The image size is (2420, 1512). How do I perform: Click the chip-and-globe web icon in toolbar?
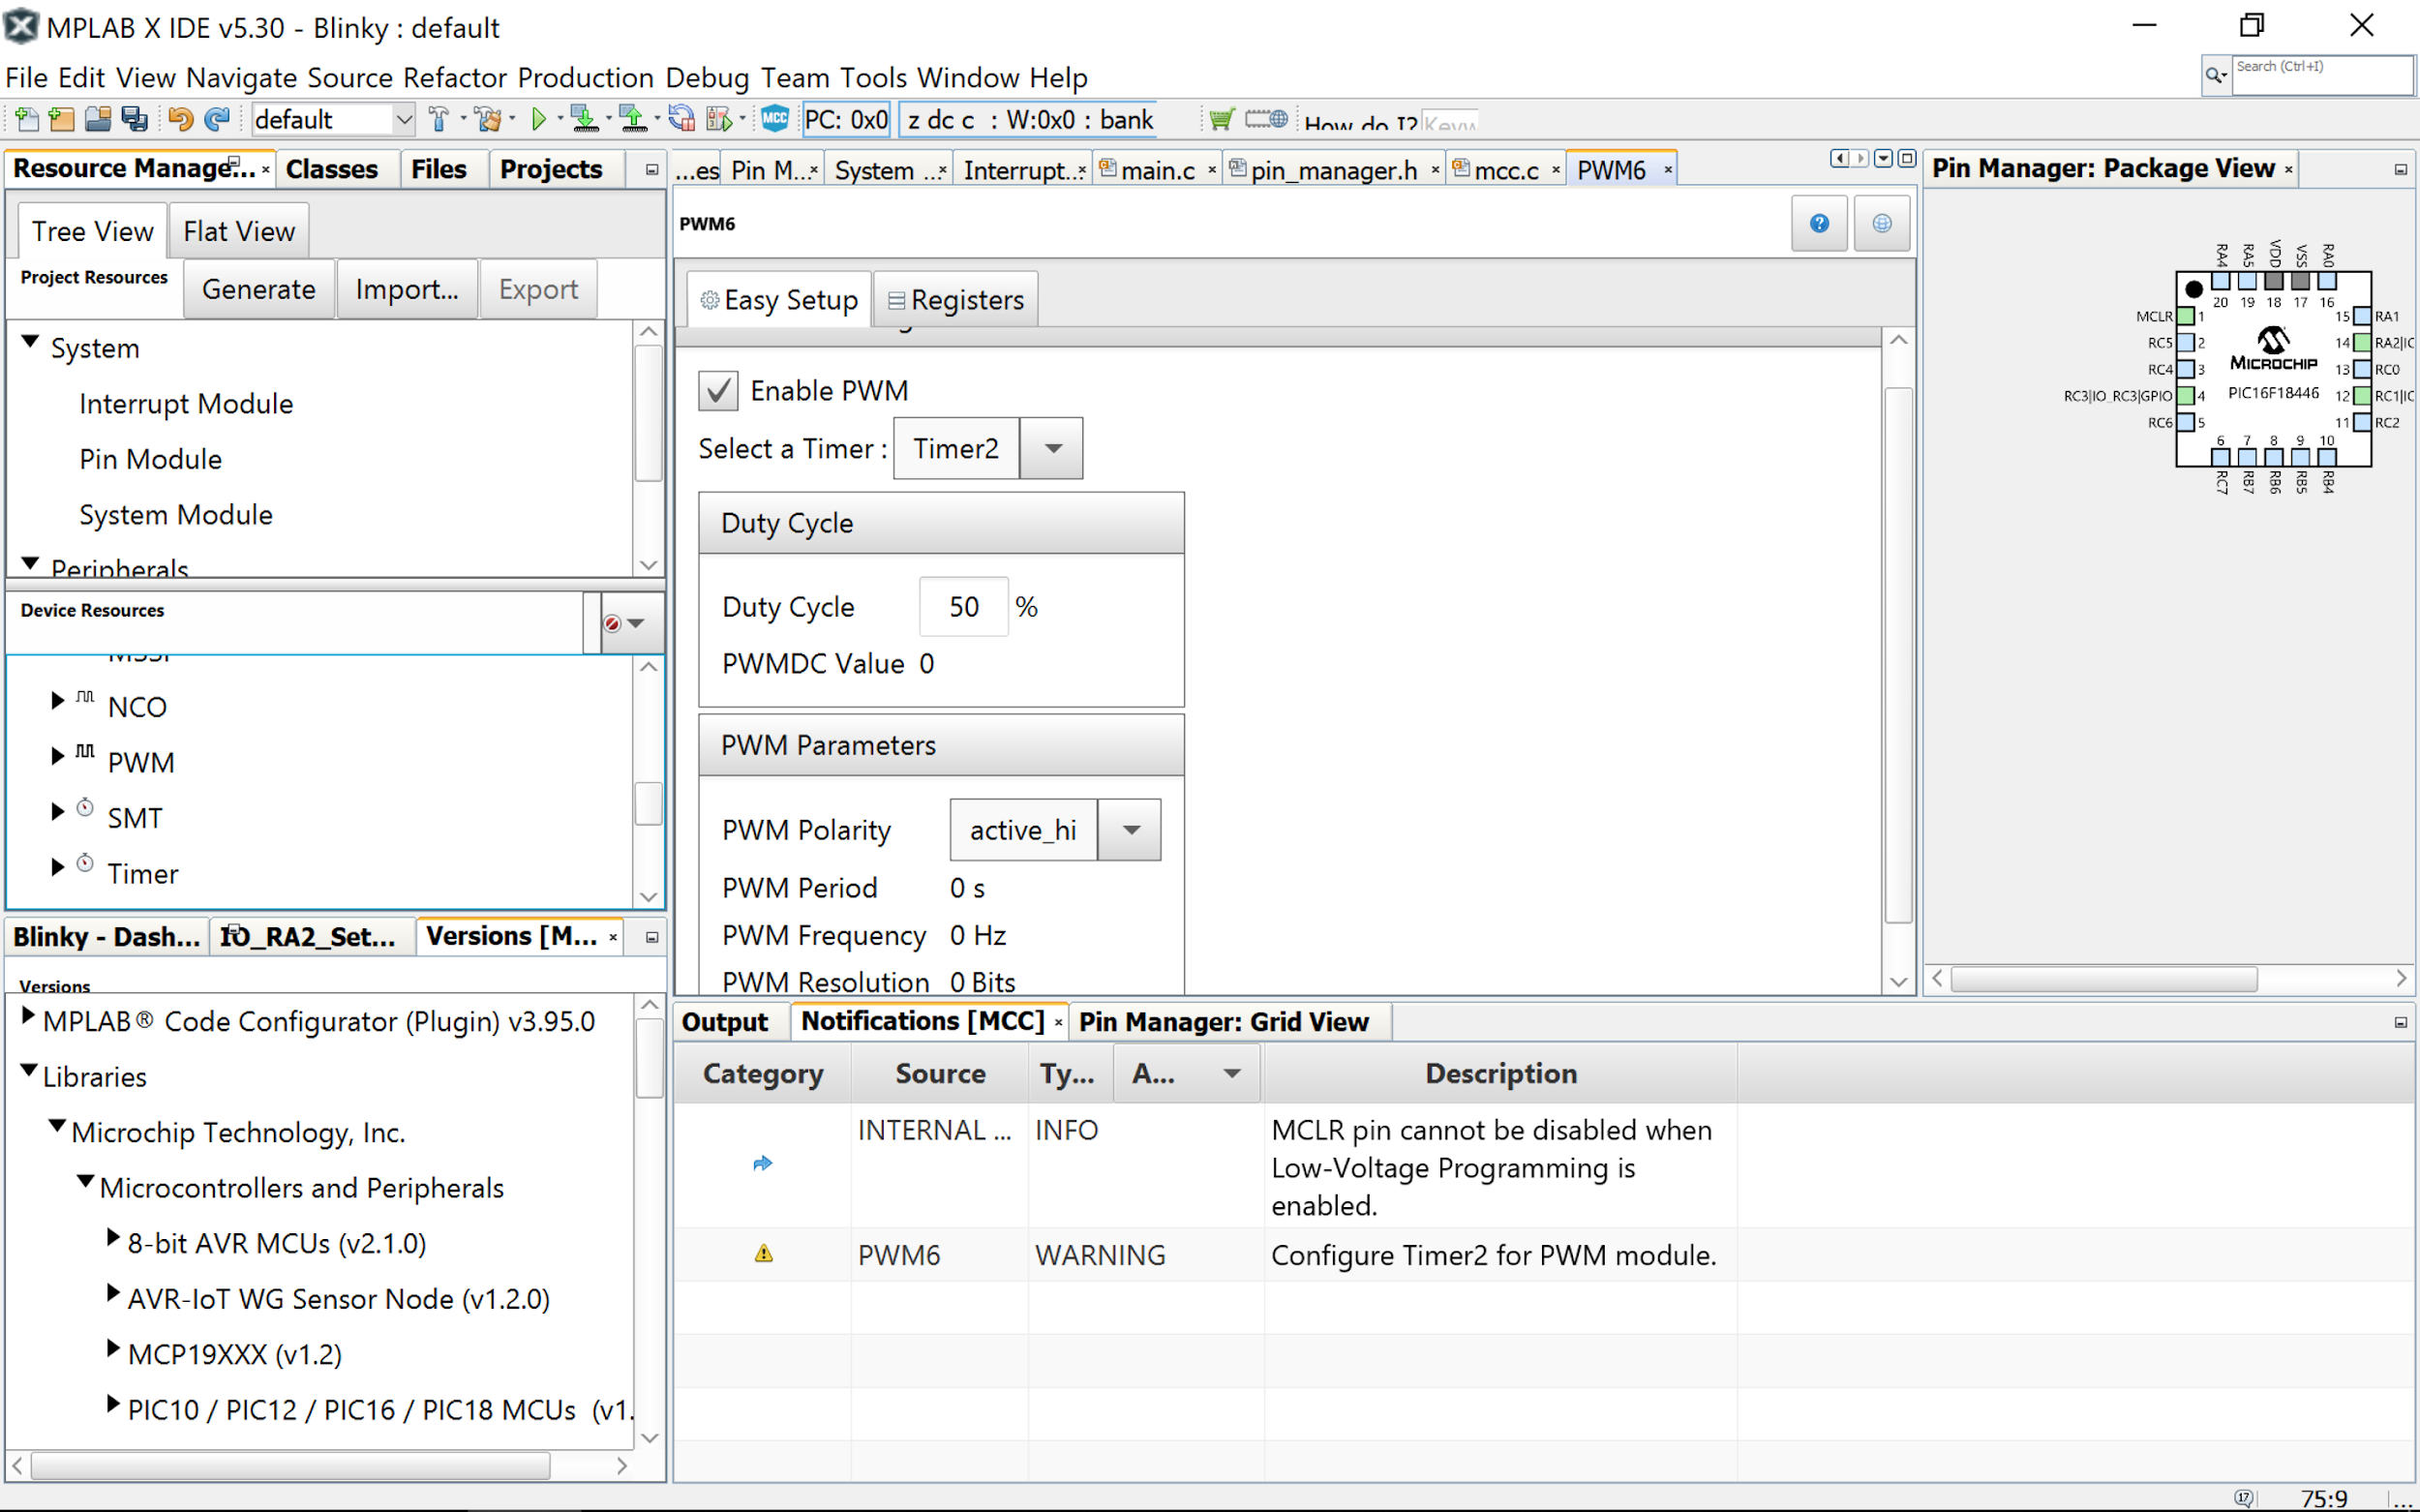[1266, 120]
